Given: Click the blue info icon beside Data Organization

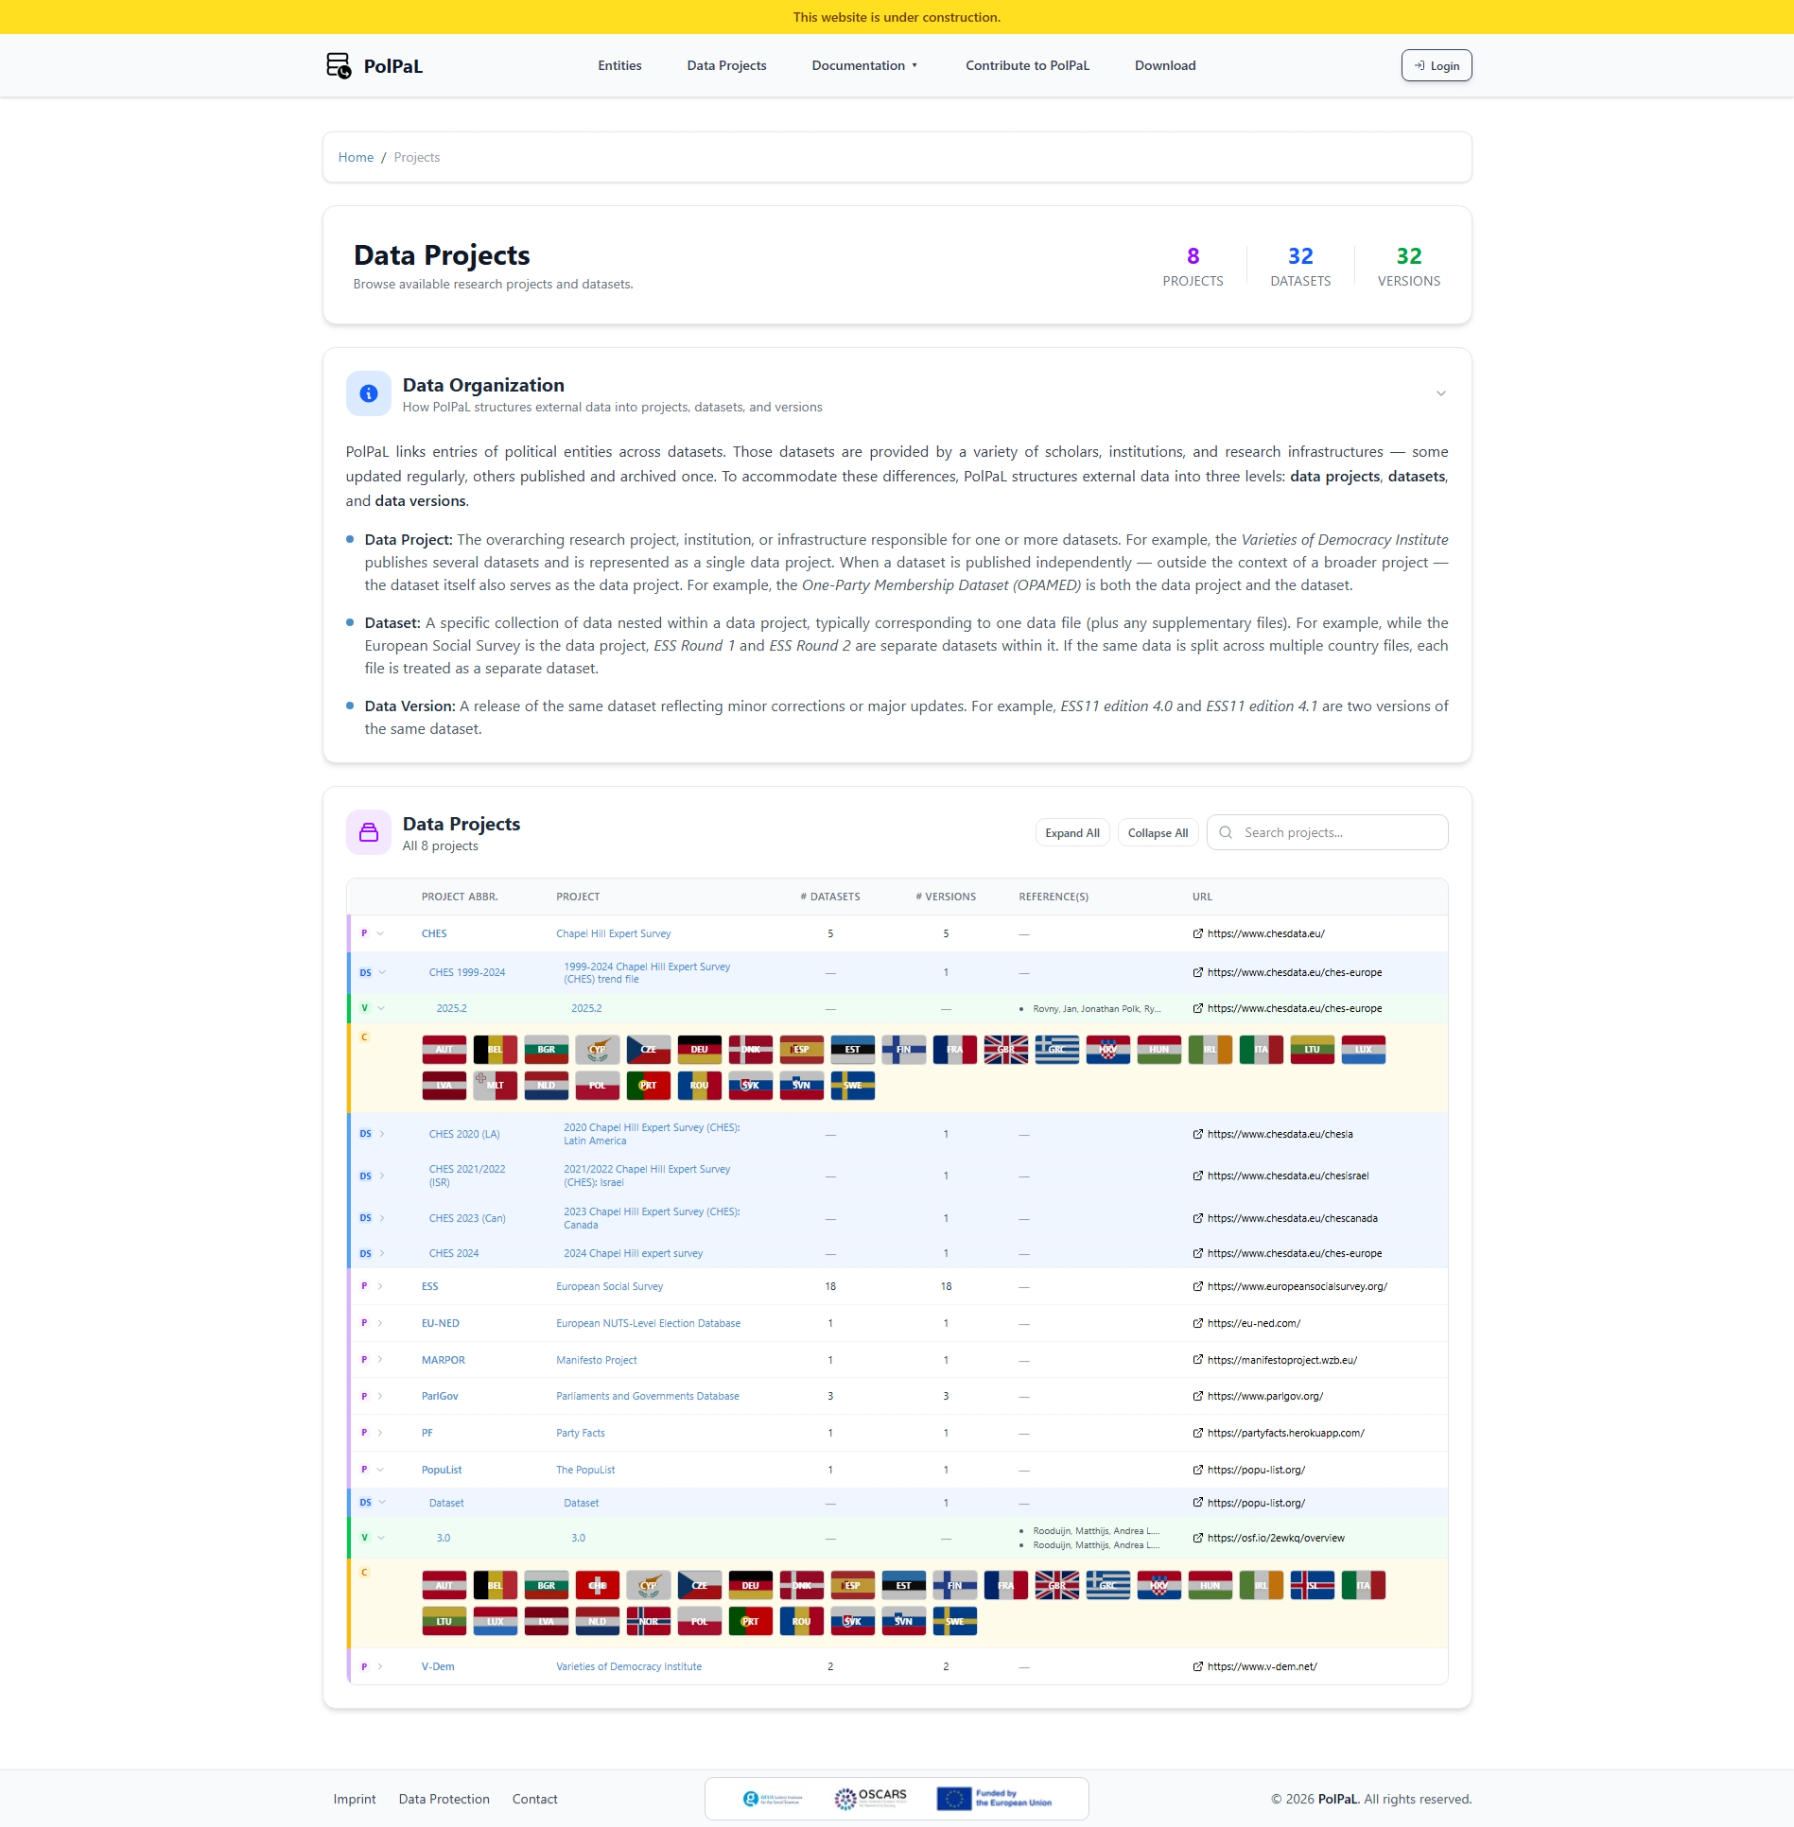Looking at the screenshot, I should [368, 394].
